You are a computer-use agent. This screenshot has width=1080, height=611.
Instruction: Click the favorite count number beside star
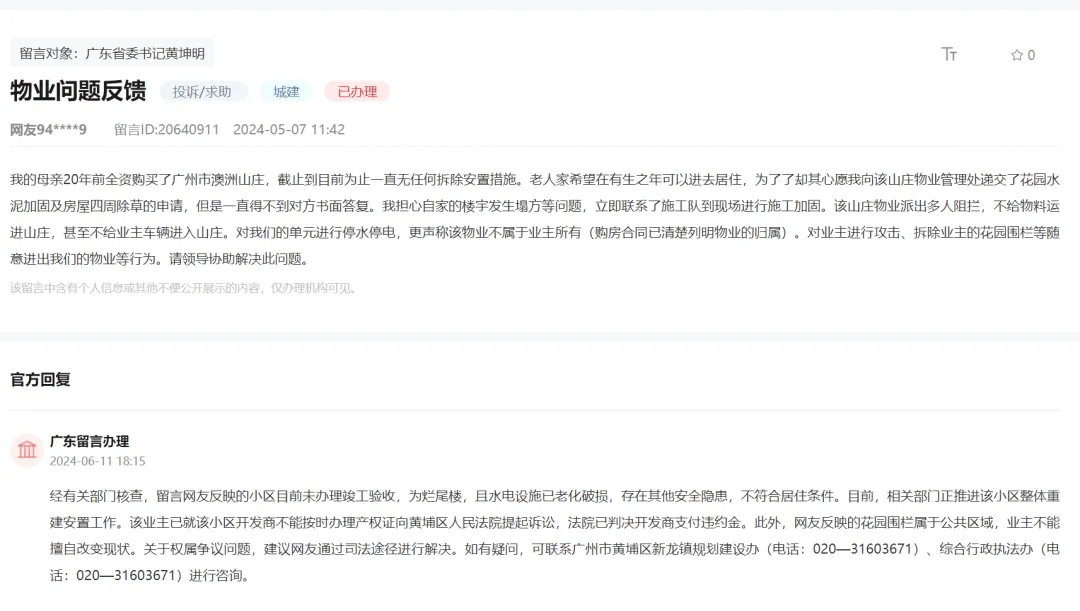click(1031, 55)
